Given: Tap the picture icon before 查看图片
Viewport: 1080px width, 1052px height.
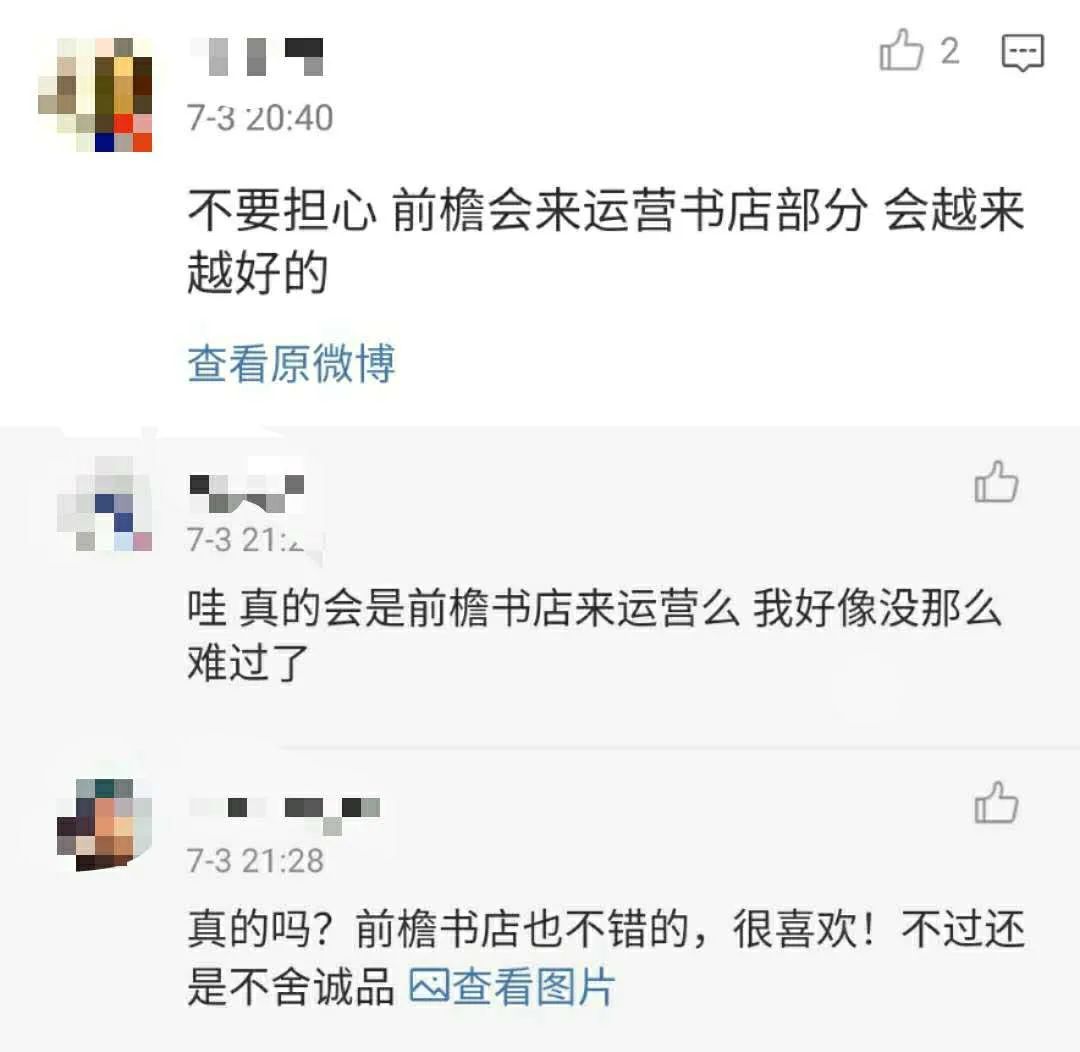Looking at the screenshot, I should (430, 987).
